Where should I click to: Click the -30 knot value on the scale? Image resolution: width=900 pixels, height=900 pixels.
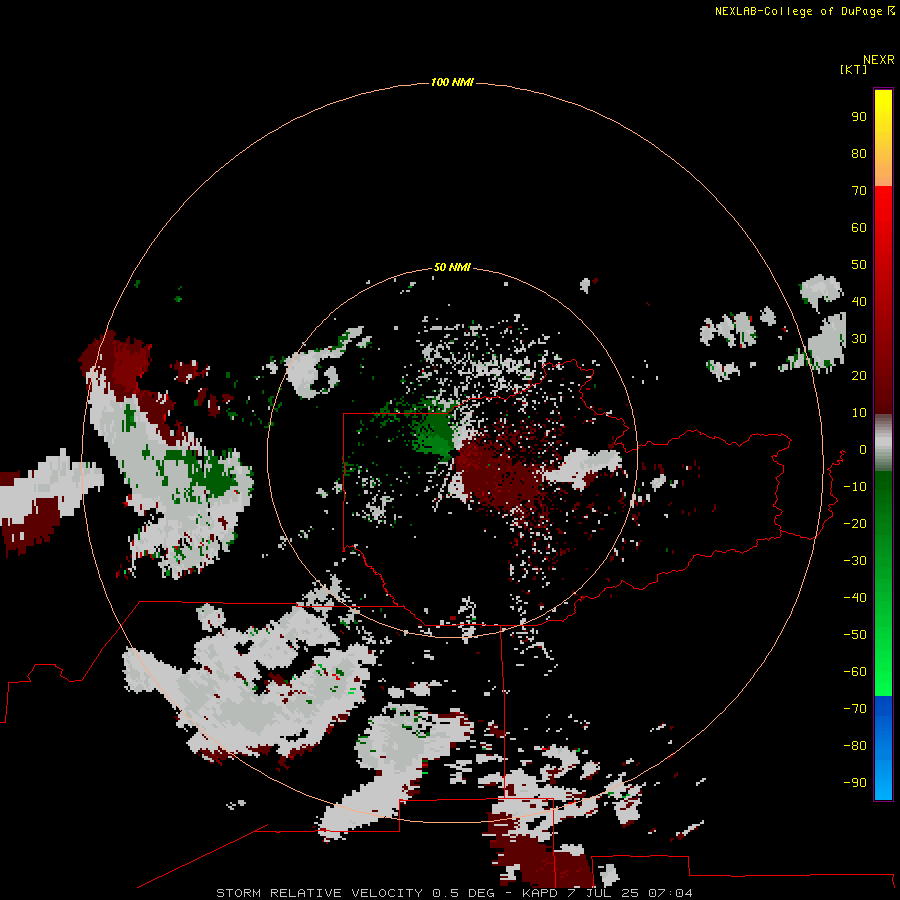pos(855,561)
